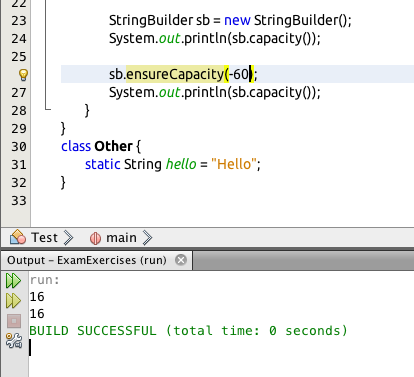
Task: Click line number 24 in gutter
Action: (x=19, y=39)
